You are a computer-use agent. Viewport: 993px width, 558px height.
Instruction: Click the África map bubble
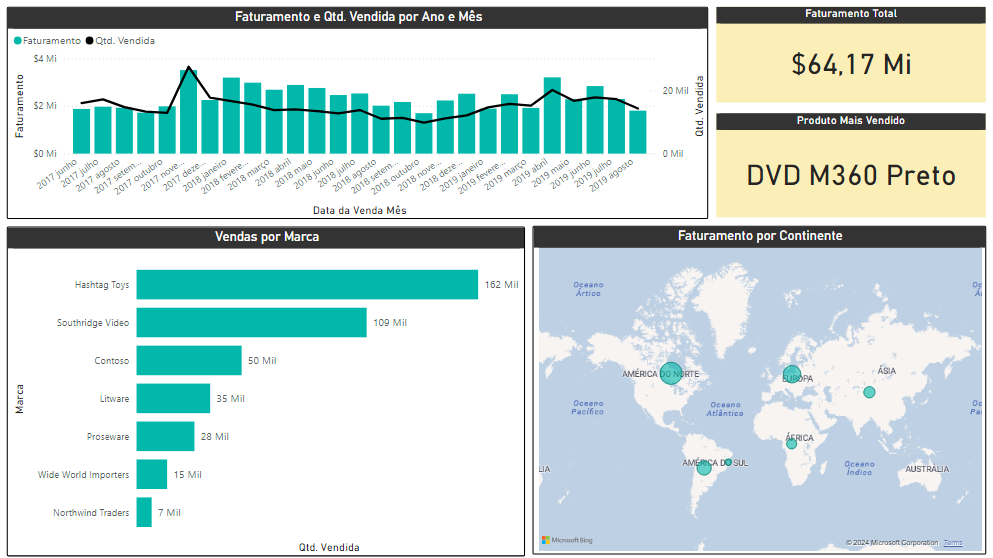[x=792, y=444]
